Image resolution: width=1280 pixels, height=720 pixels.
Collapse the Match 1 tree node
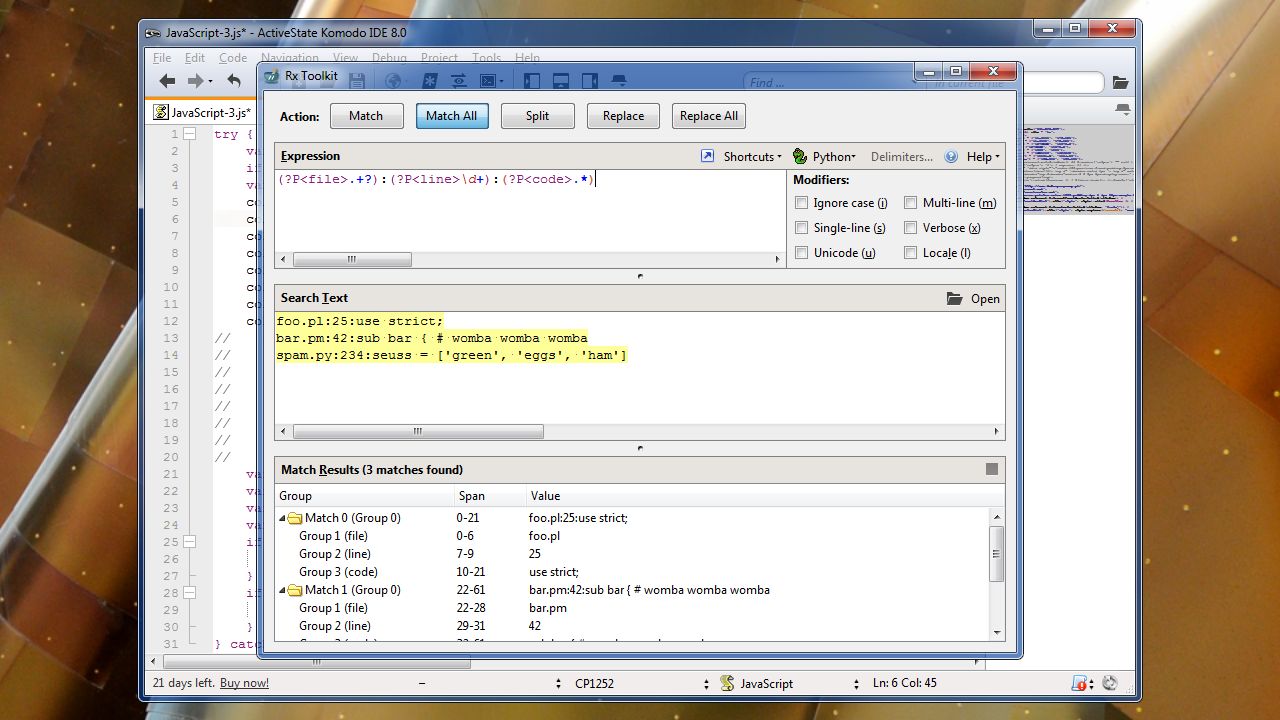coord(282,590)
